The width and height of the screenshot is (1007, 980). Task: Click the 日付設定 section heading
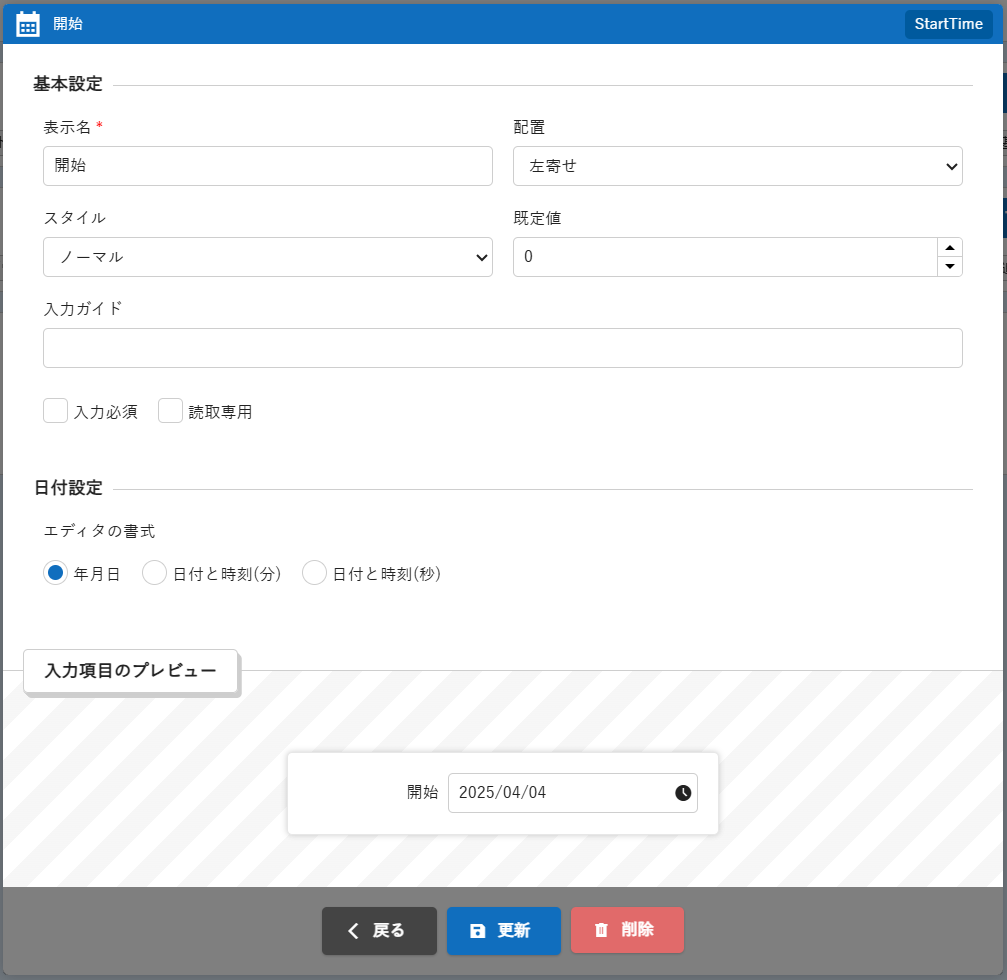point(68,488)
